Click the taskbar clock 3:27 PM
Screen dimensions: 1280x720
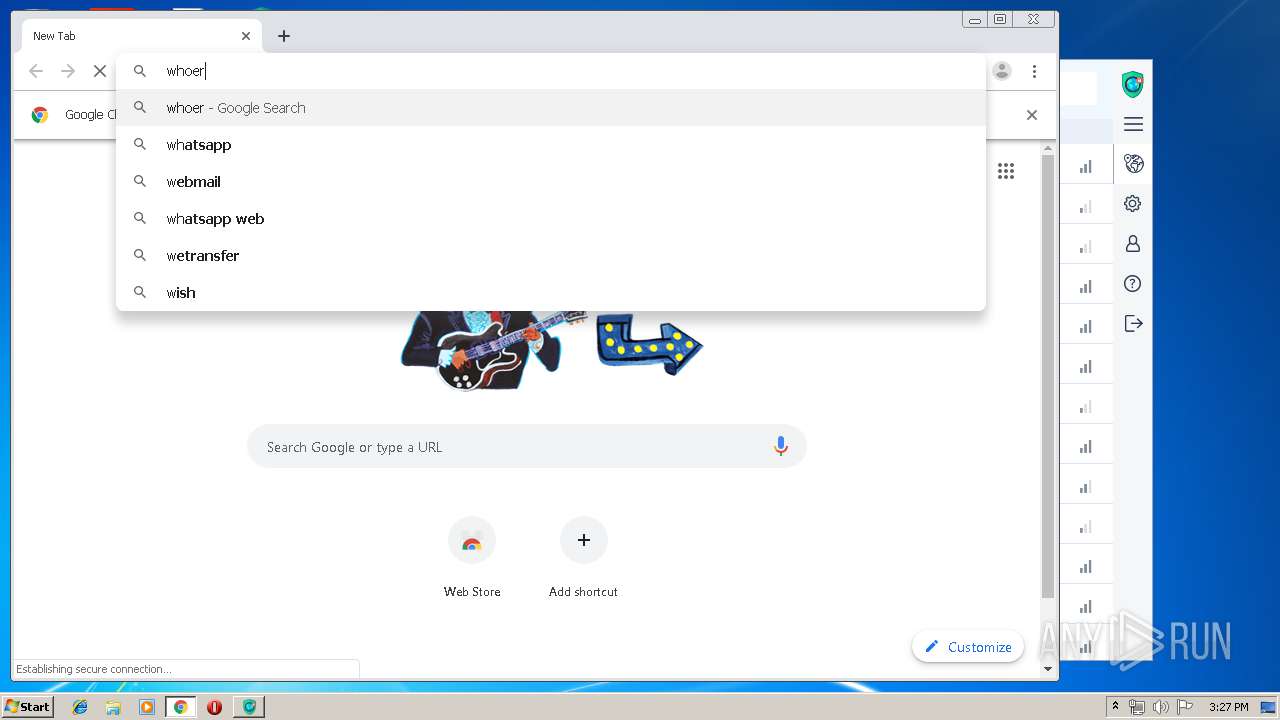pyautogui.click(x=1228, y=707)
